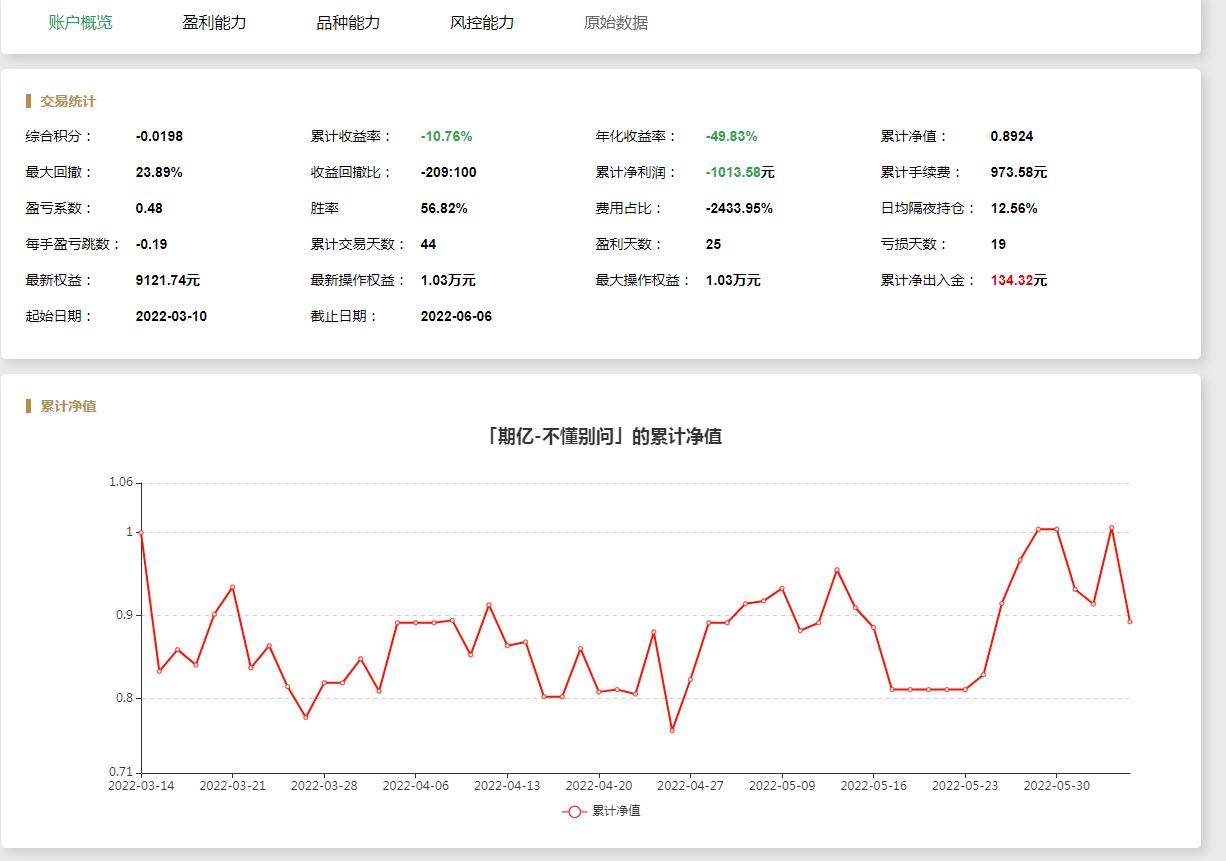This screenshot has width=1226, height=861.
Task: Select the 累计收益率 value -10.76%
Action: point(446,136)
